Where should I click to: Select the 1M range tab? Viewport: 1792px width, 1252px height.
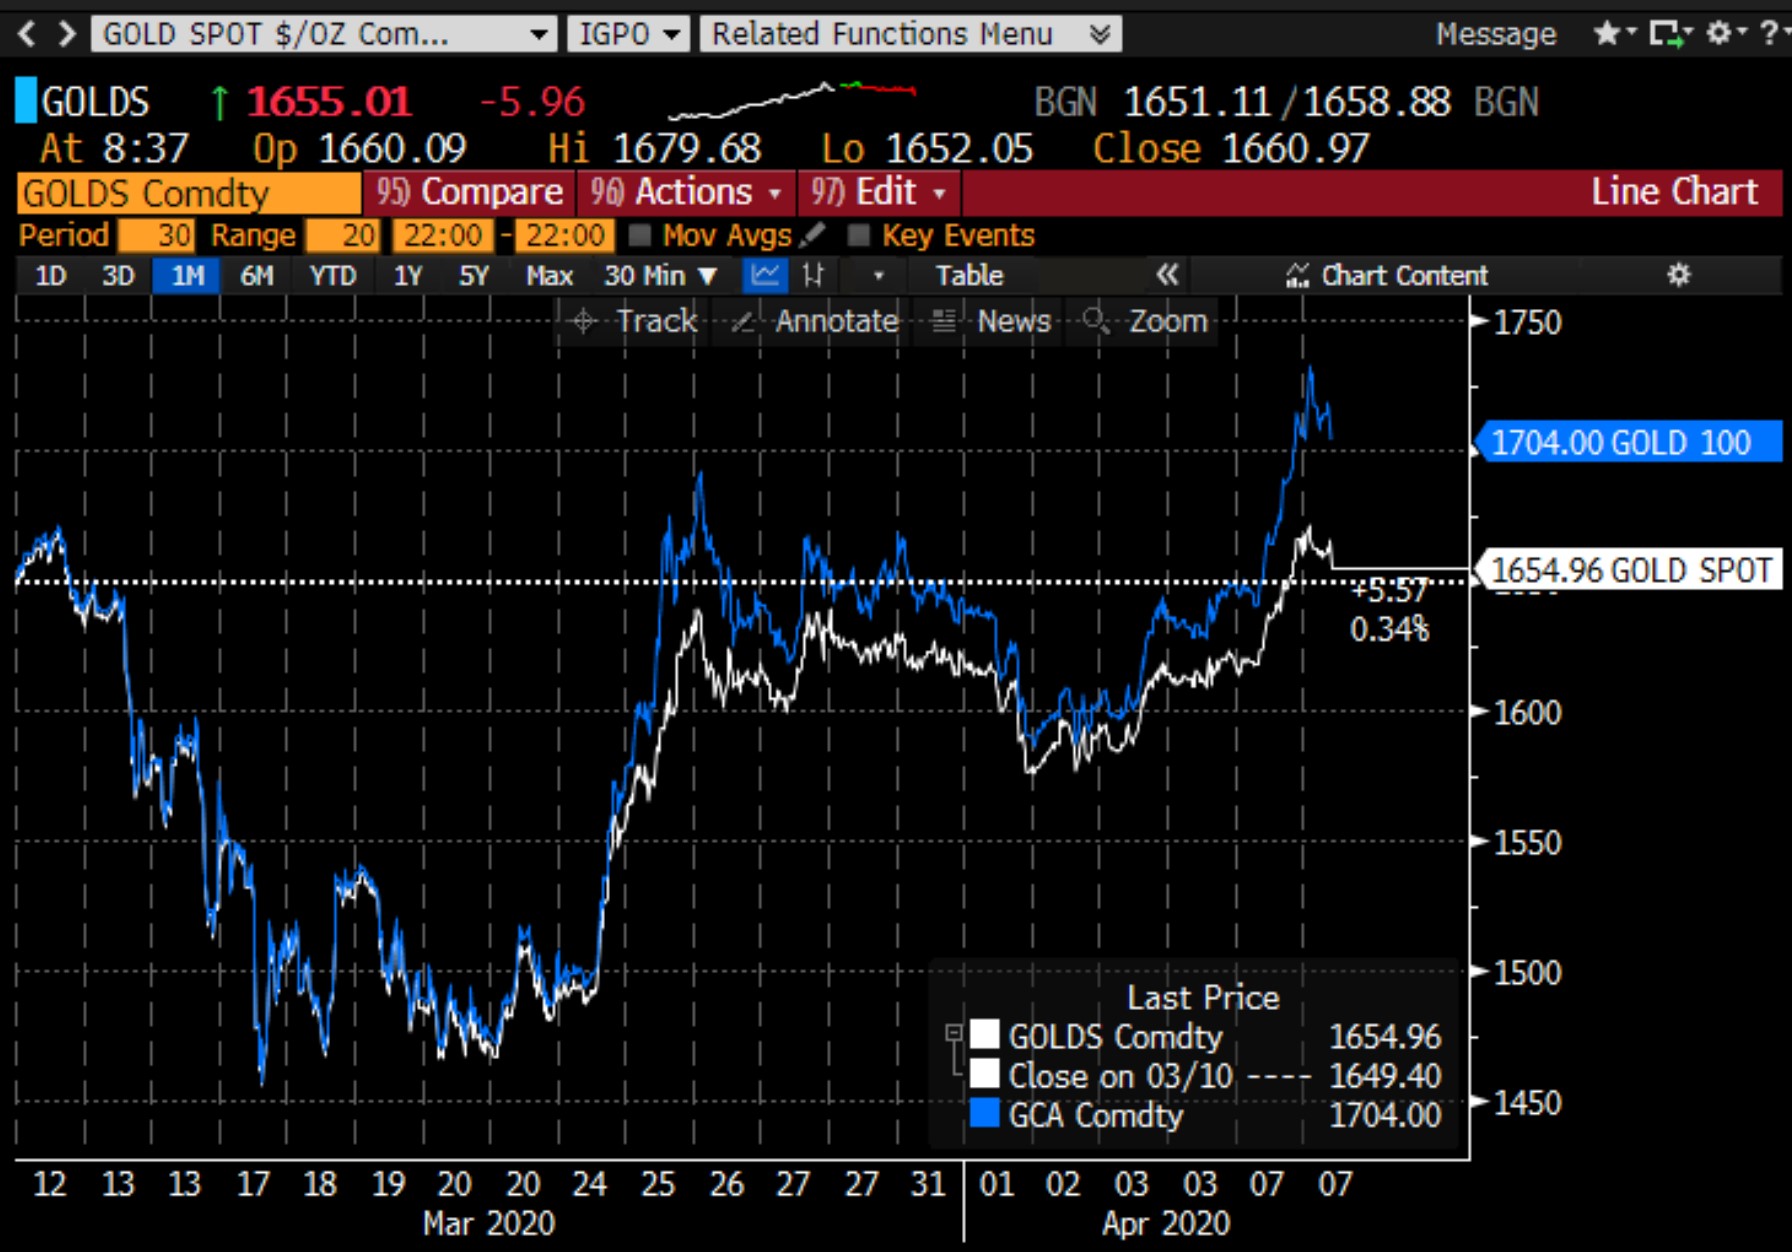(187, 275)
